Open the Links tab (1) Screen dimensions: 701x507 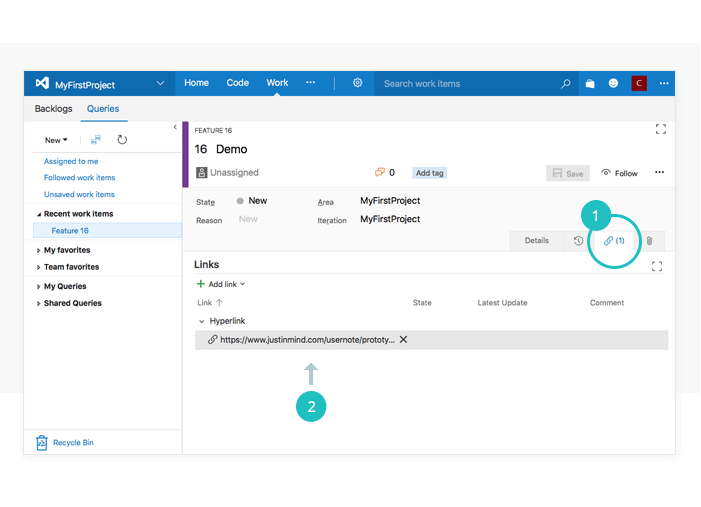(614, 241)
